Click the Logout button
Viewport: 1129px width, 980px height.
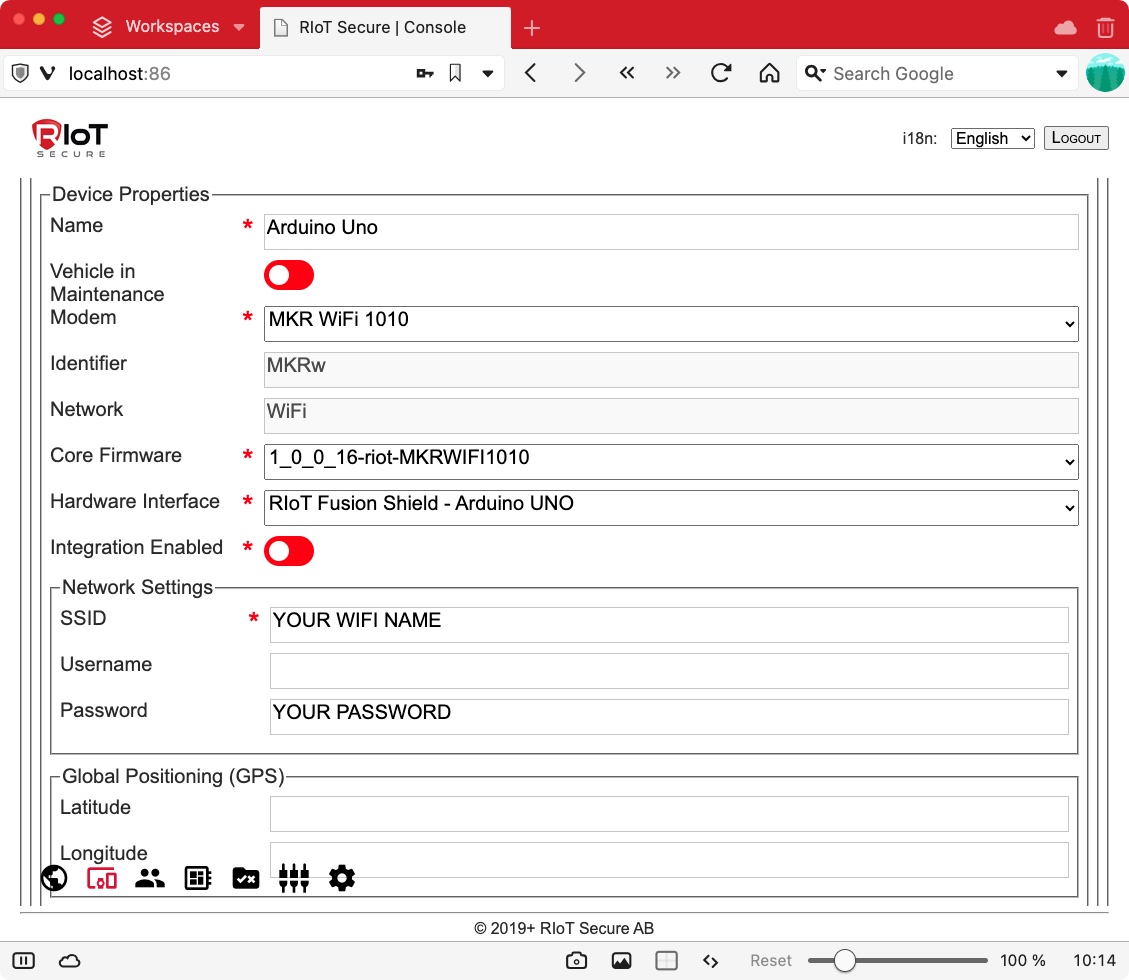(x=1076, y=138)
